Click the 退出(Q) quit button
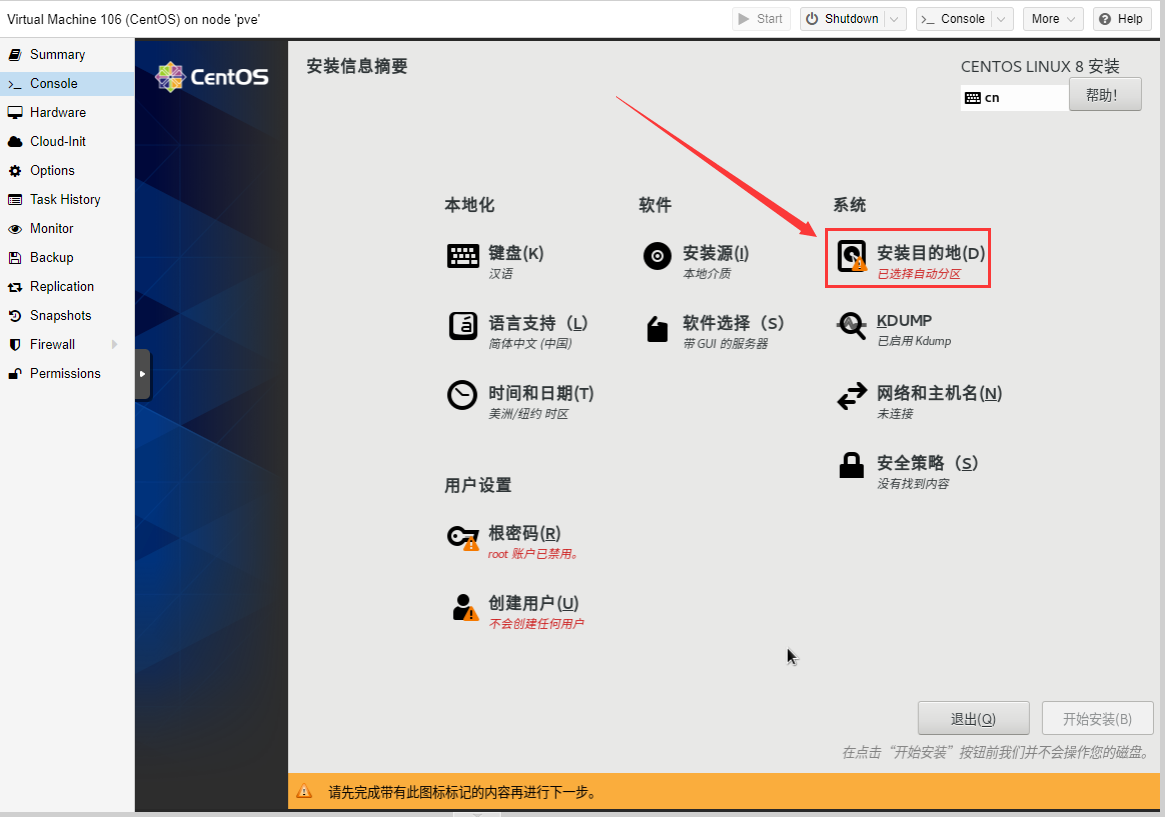The height and width of the screenshot is (817, 1165). 973,719
